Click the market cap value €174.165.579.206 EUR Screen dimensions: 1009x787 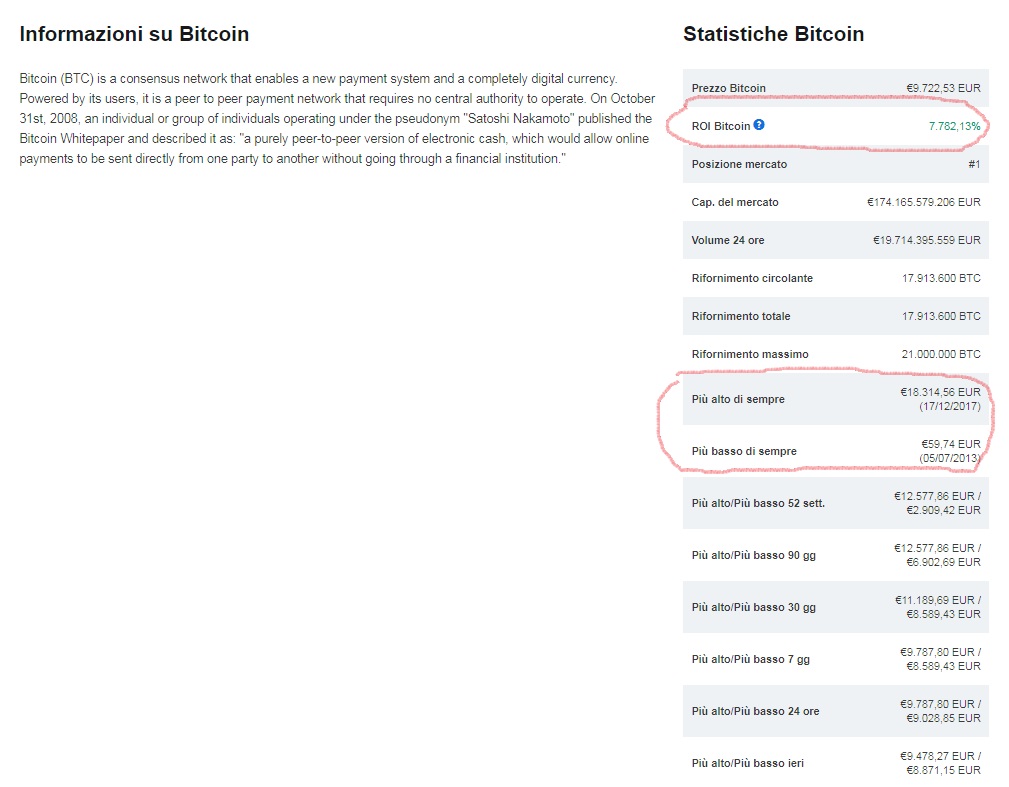(x=923, y=202)
